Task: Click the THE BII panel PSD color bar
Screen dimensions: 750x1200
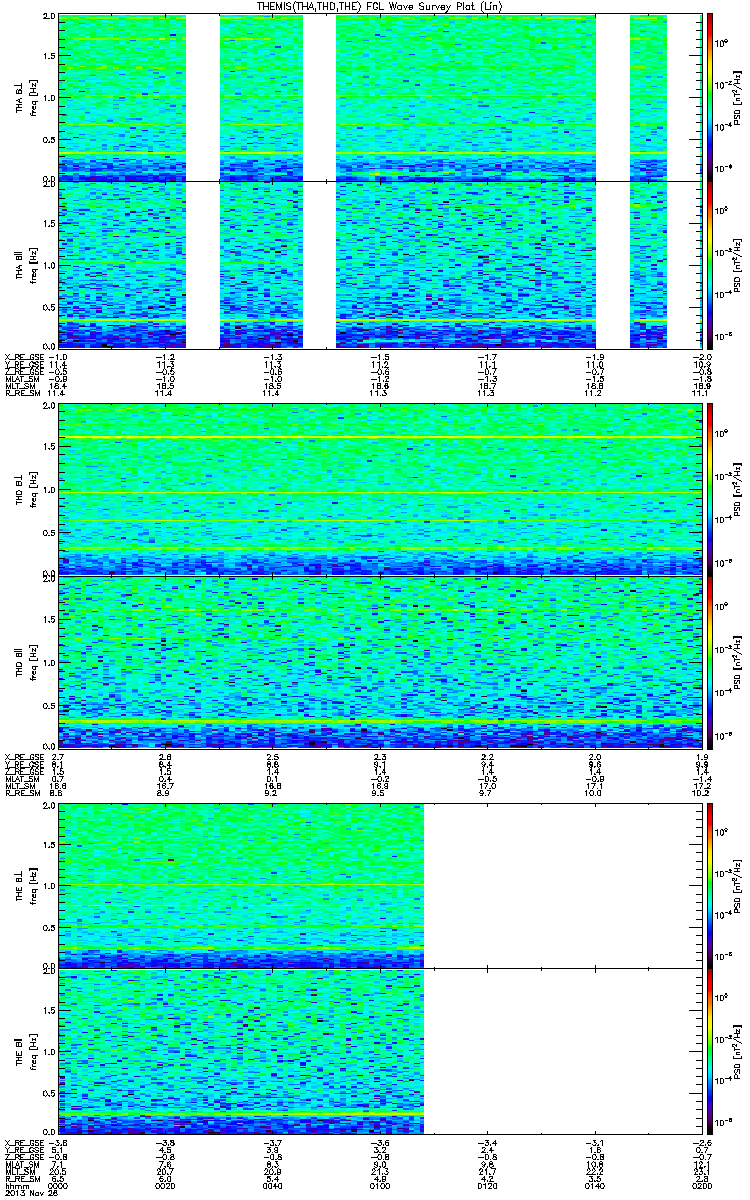Action: (x=711, y=1052)
